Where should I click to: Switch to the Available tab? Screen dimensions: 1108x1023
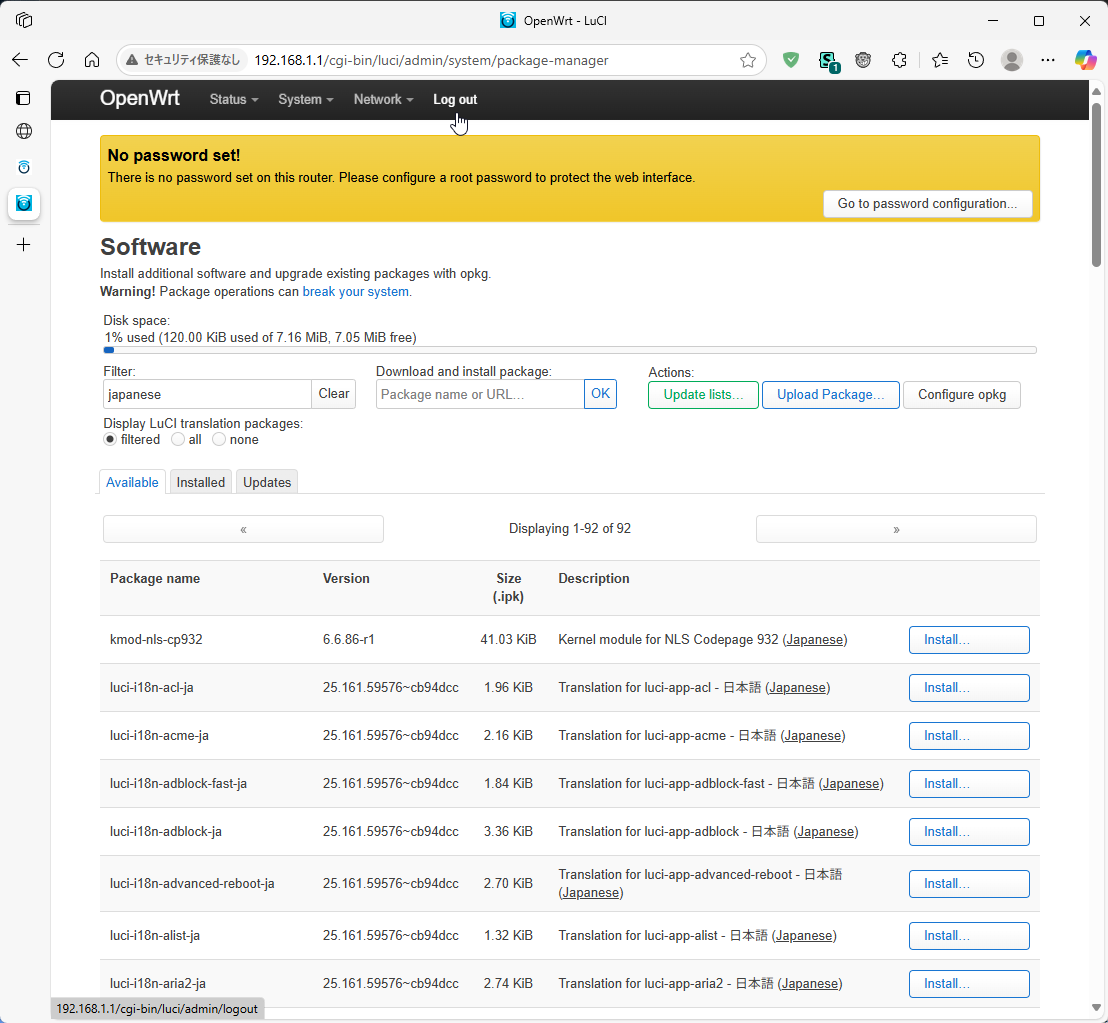coord(132,482)
